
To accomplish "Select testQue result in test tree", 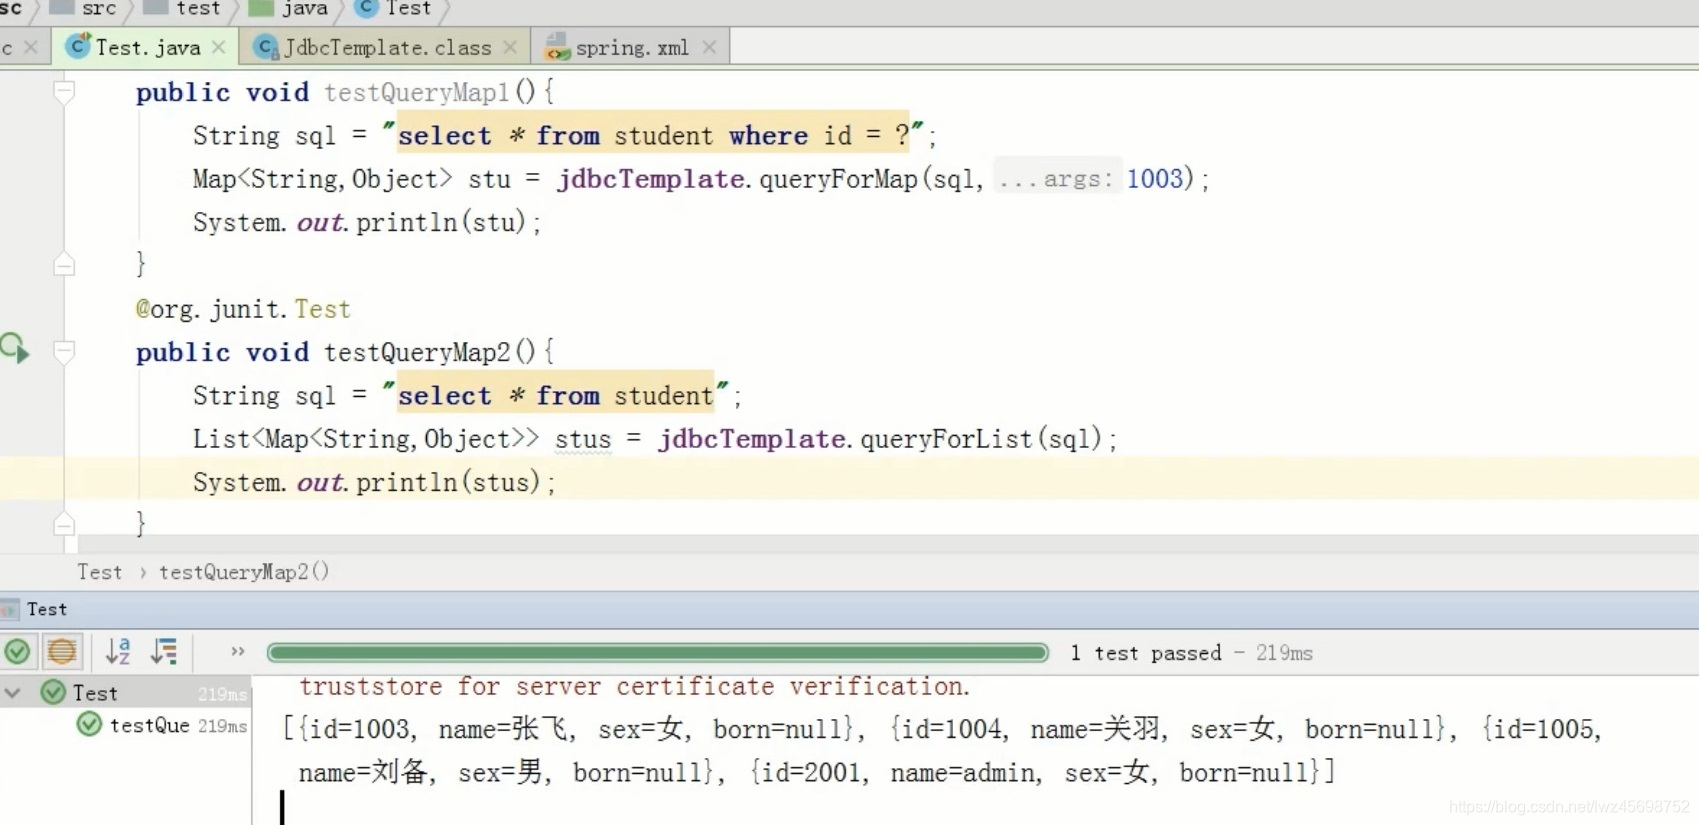I will [149, 725].
